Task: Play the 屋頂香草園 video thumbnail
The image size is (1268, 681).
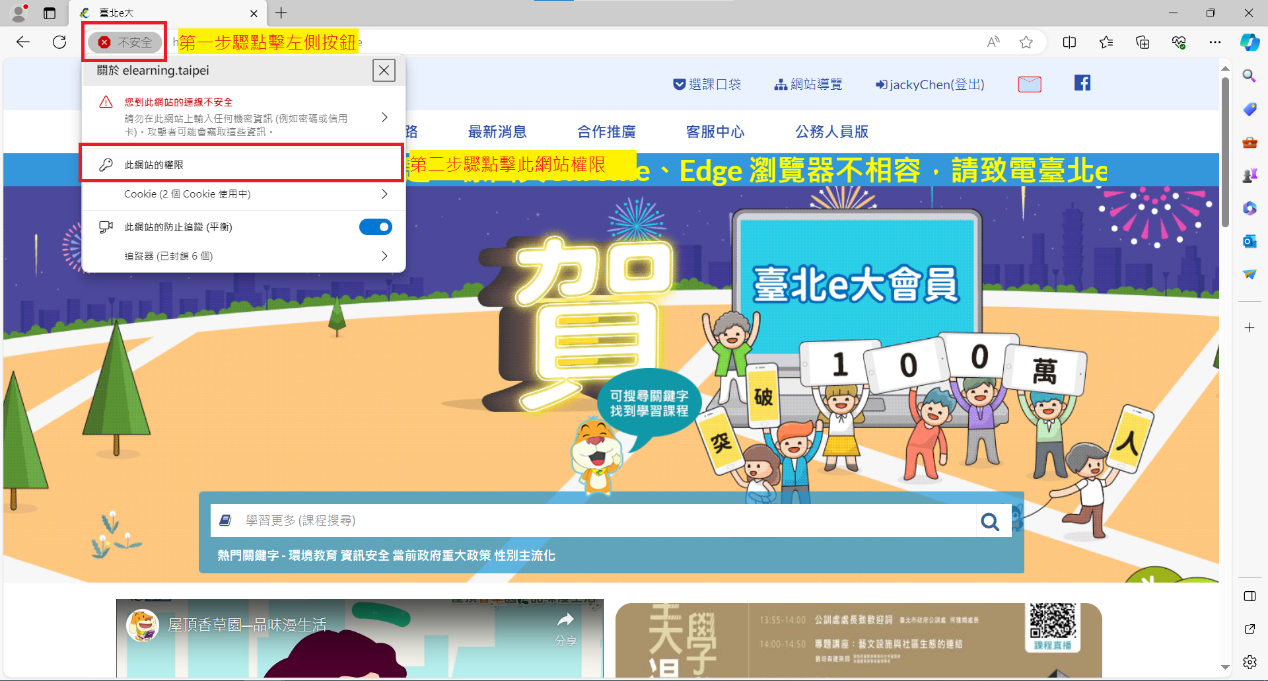Action: tap(360, 640)
